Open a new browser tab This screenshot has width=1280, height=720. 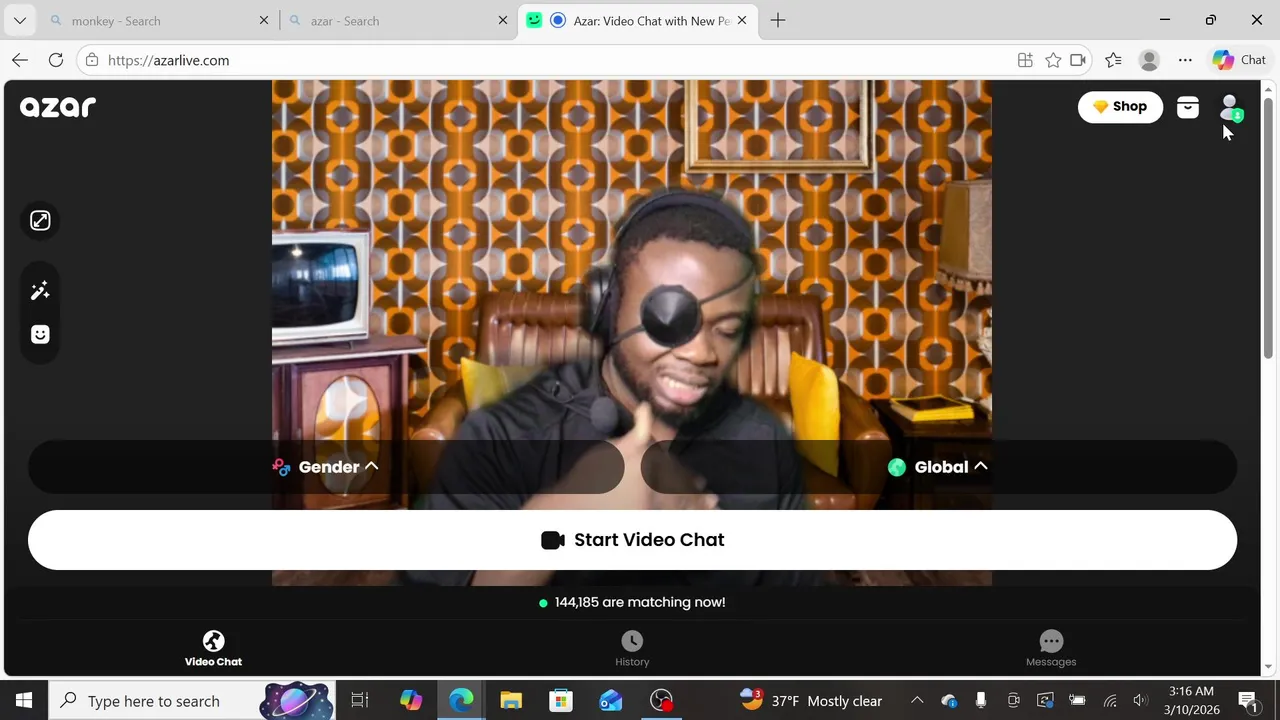pos(778,20)
